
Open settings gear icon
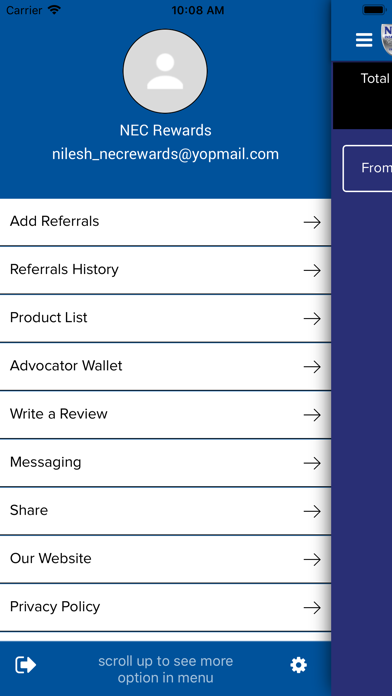pos(298,665)
